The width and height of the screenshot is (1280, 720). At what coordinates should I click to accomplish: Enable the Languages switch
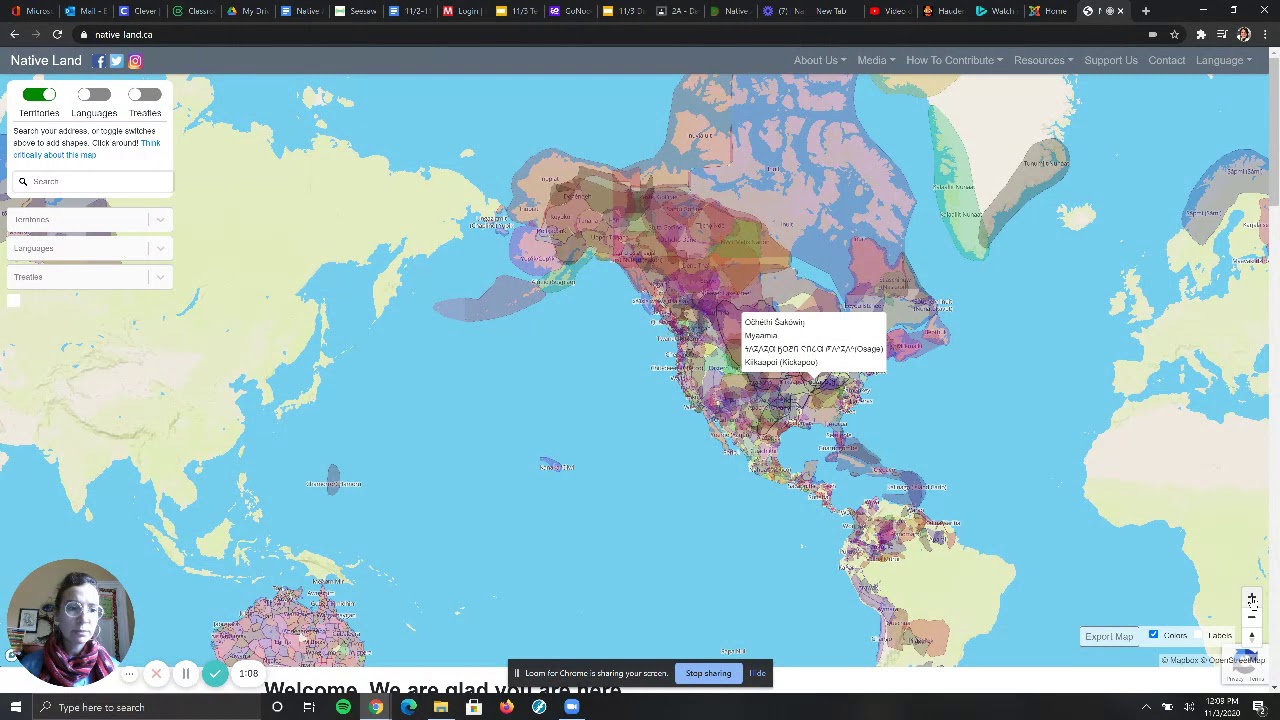[94, 94]
